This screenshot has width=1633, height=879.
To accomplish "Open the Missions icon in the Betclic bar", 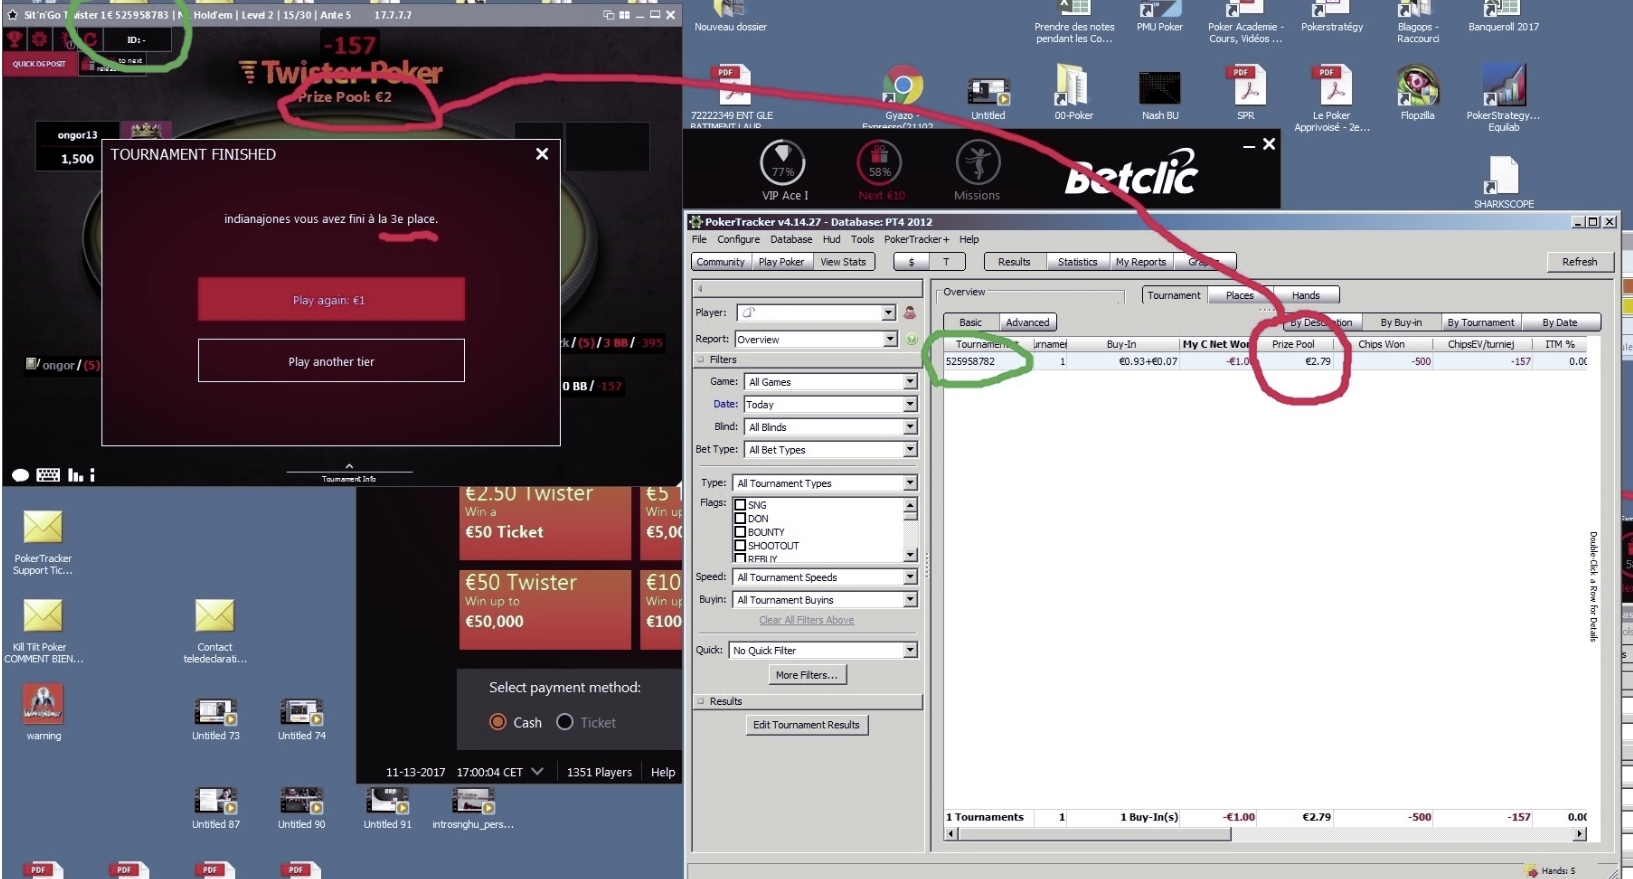I will point(977,162).
